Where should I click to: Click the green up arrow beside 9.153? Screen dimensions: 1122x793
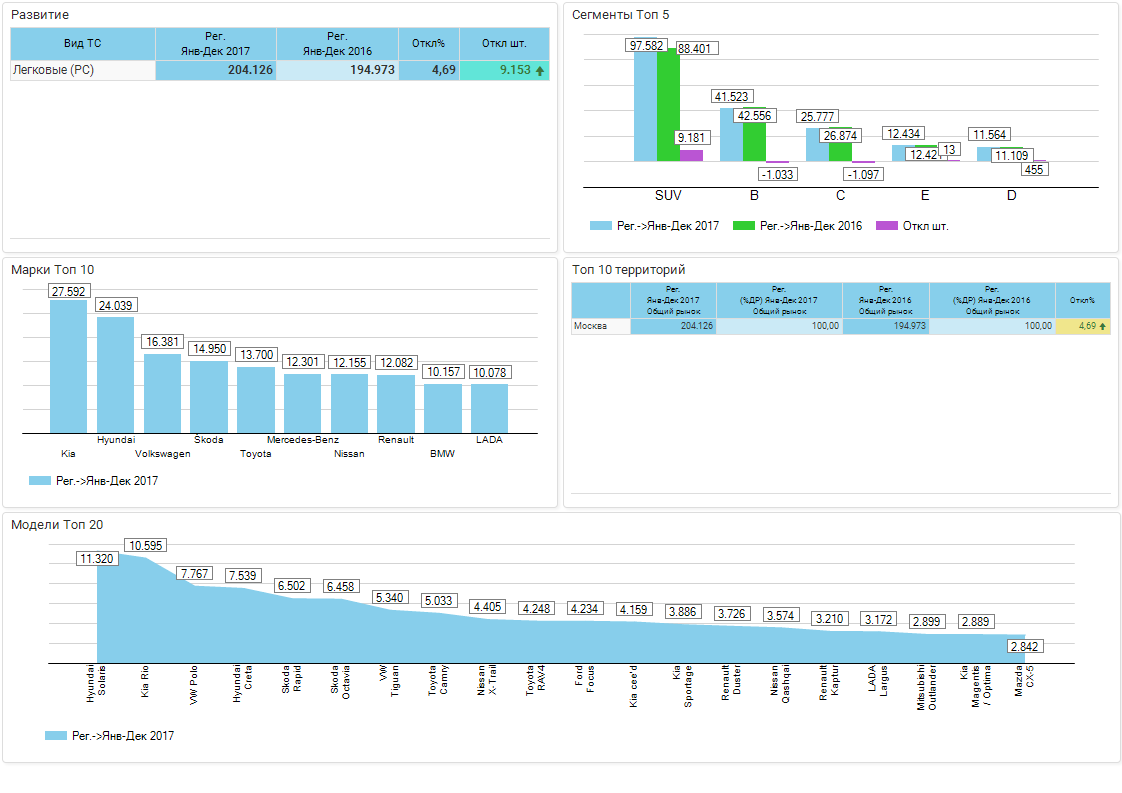540,71
